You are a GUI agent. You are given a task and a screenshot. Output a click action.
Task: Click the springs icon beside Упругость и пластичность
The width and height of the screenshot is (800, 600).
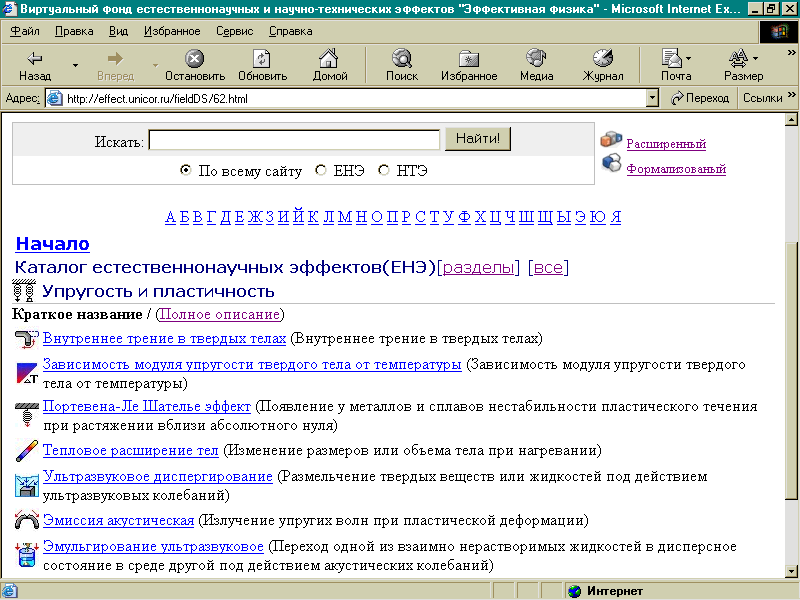pos(23,291)
